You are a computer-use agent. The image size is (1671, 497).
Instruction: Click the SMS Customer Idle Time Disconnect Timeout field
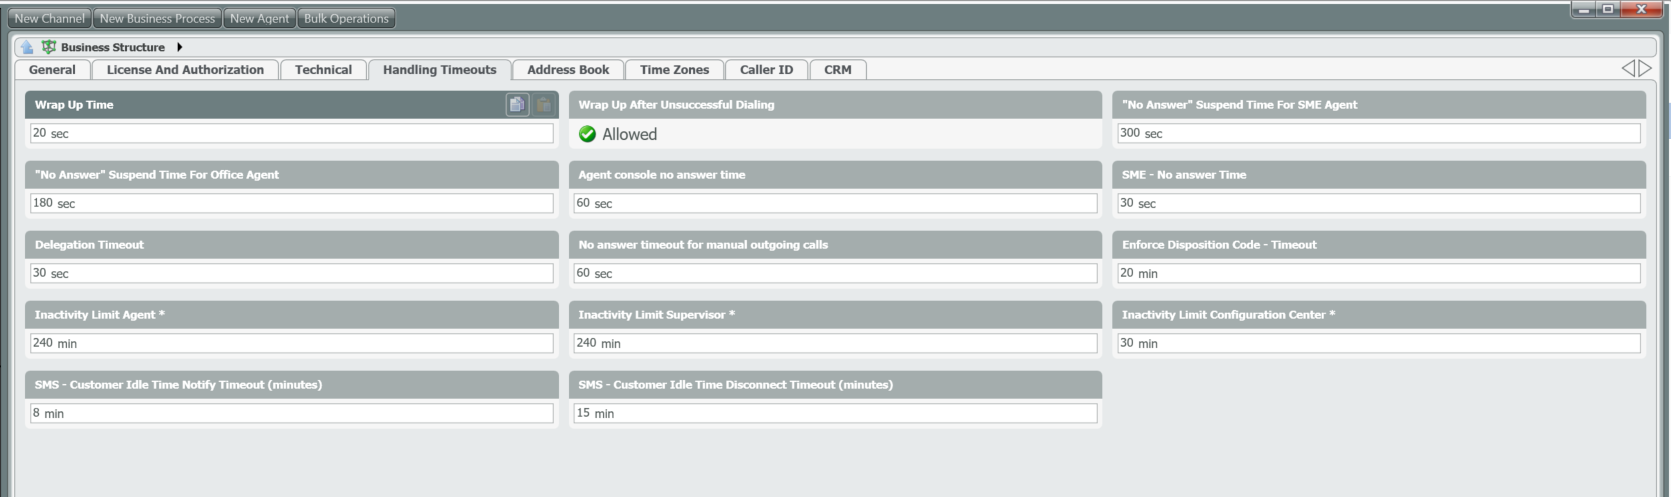pos(835,413)
